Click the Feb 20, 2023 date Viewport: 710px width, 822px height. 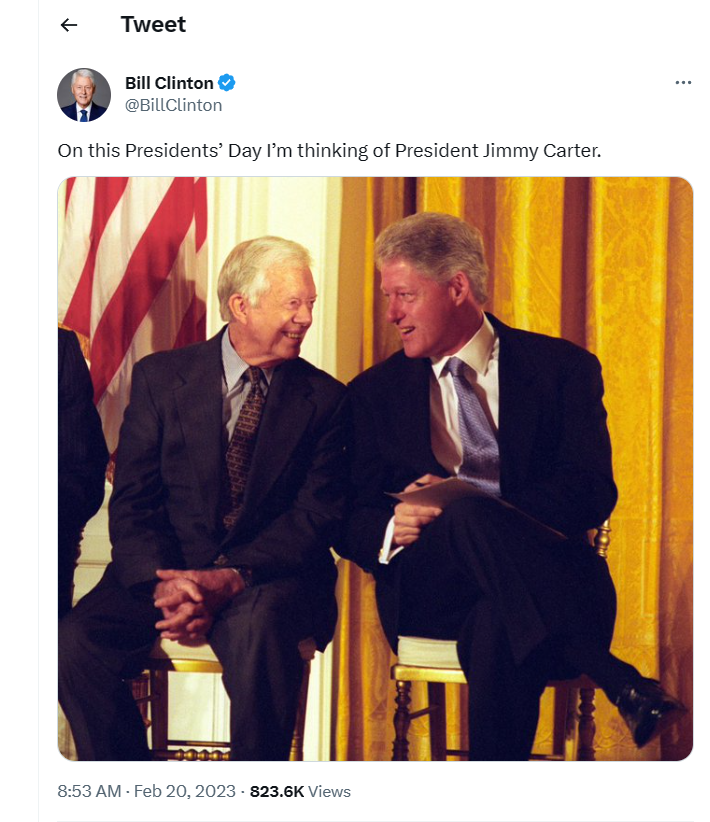pos(185,792)
